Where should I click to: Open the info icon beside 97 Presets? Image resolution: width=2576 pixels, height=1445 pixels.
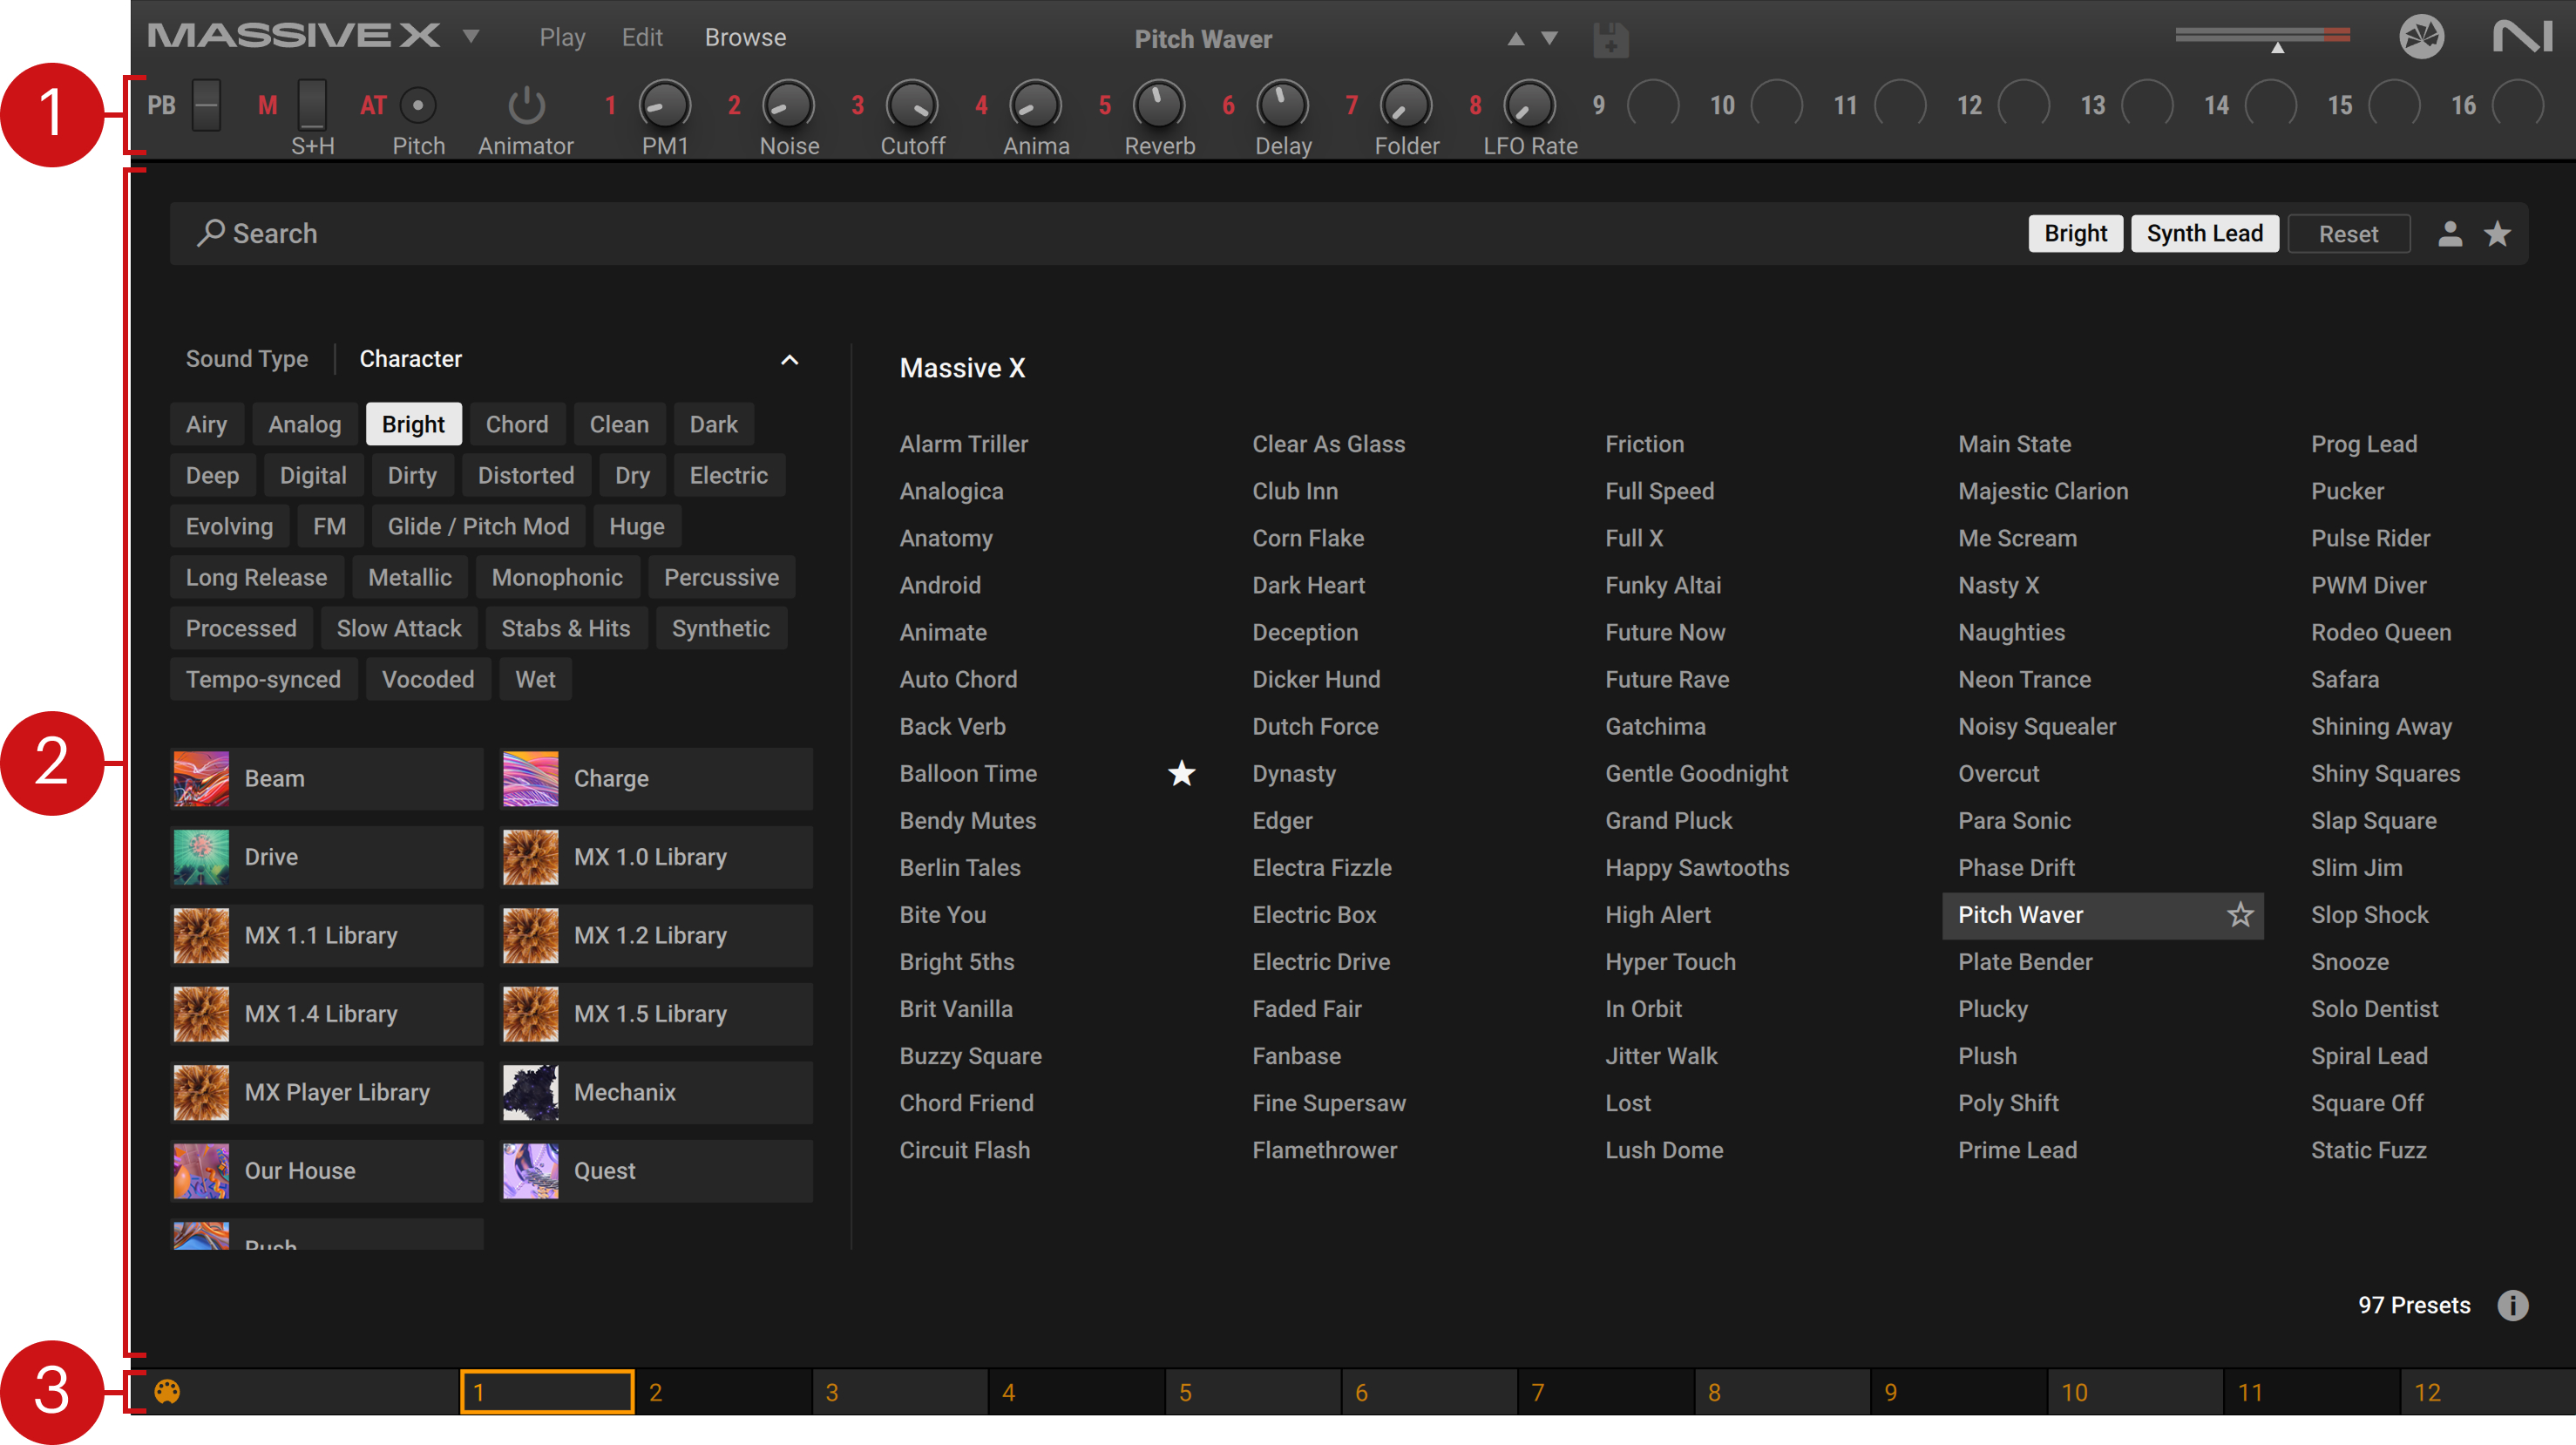[2512, 1305]
